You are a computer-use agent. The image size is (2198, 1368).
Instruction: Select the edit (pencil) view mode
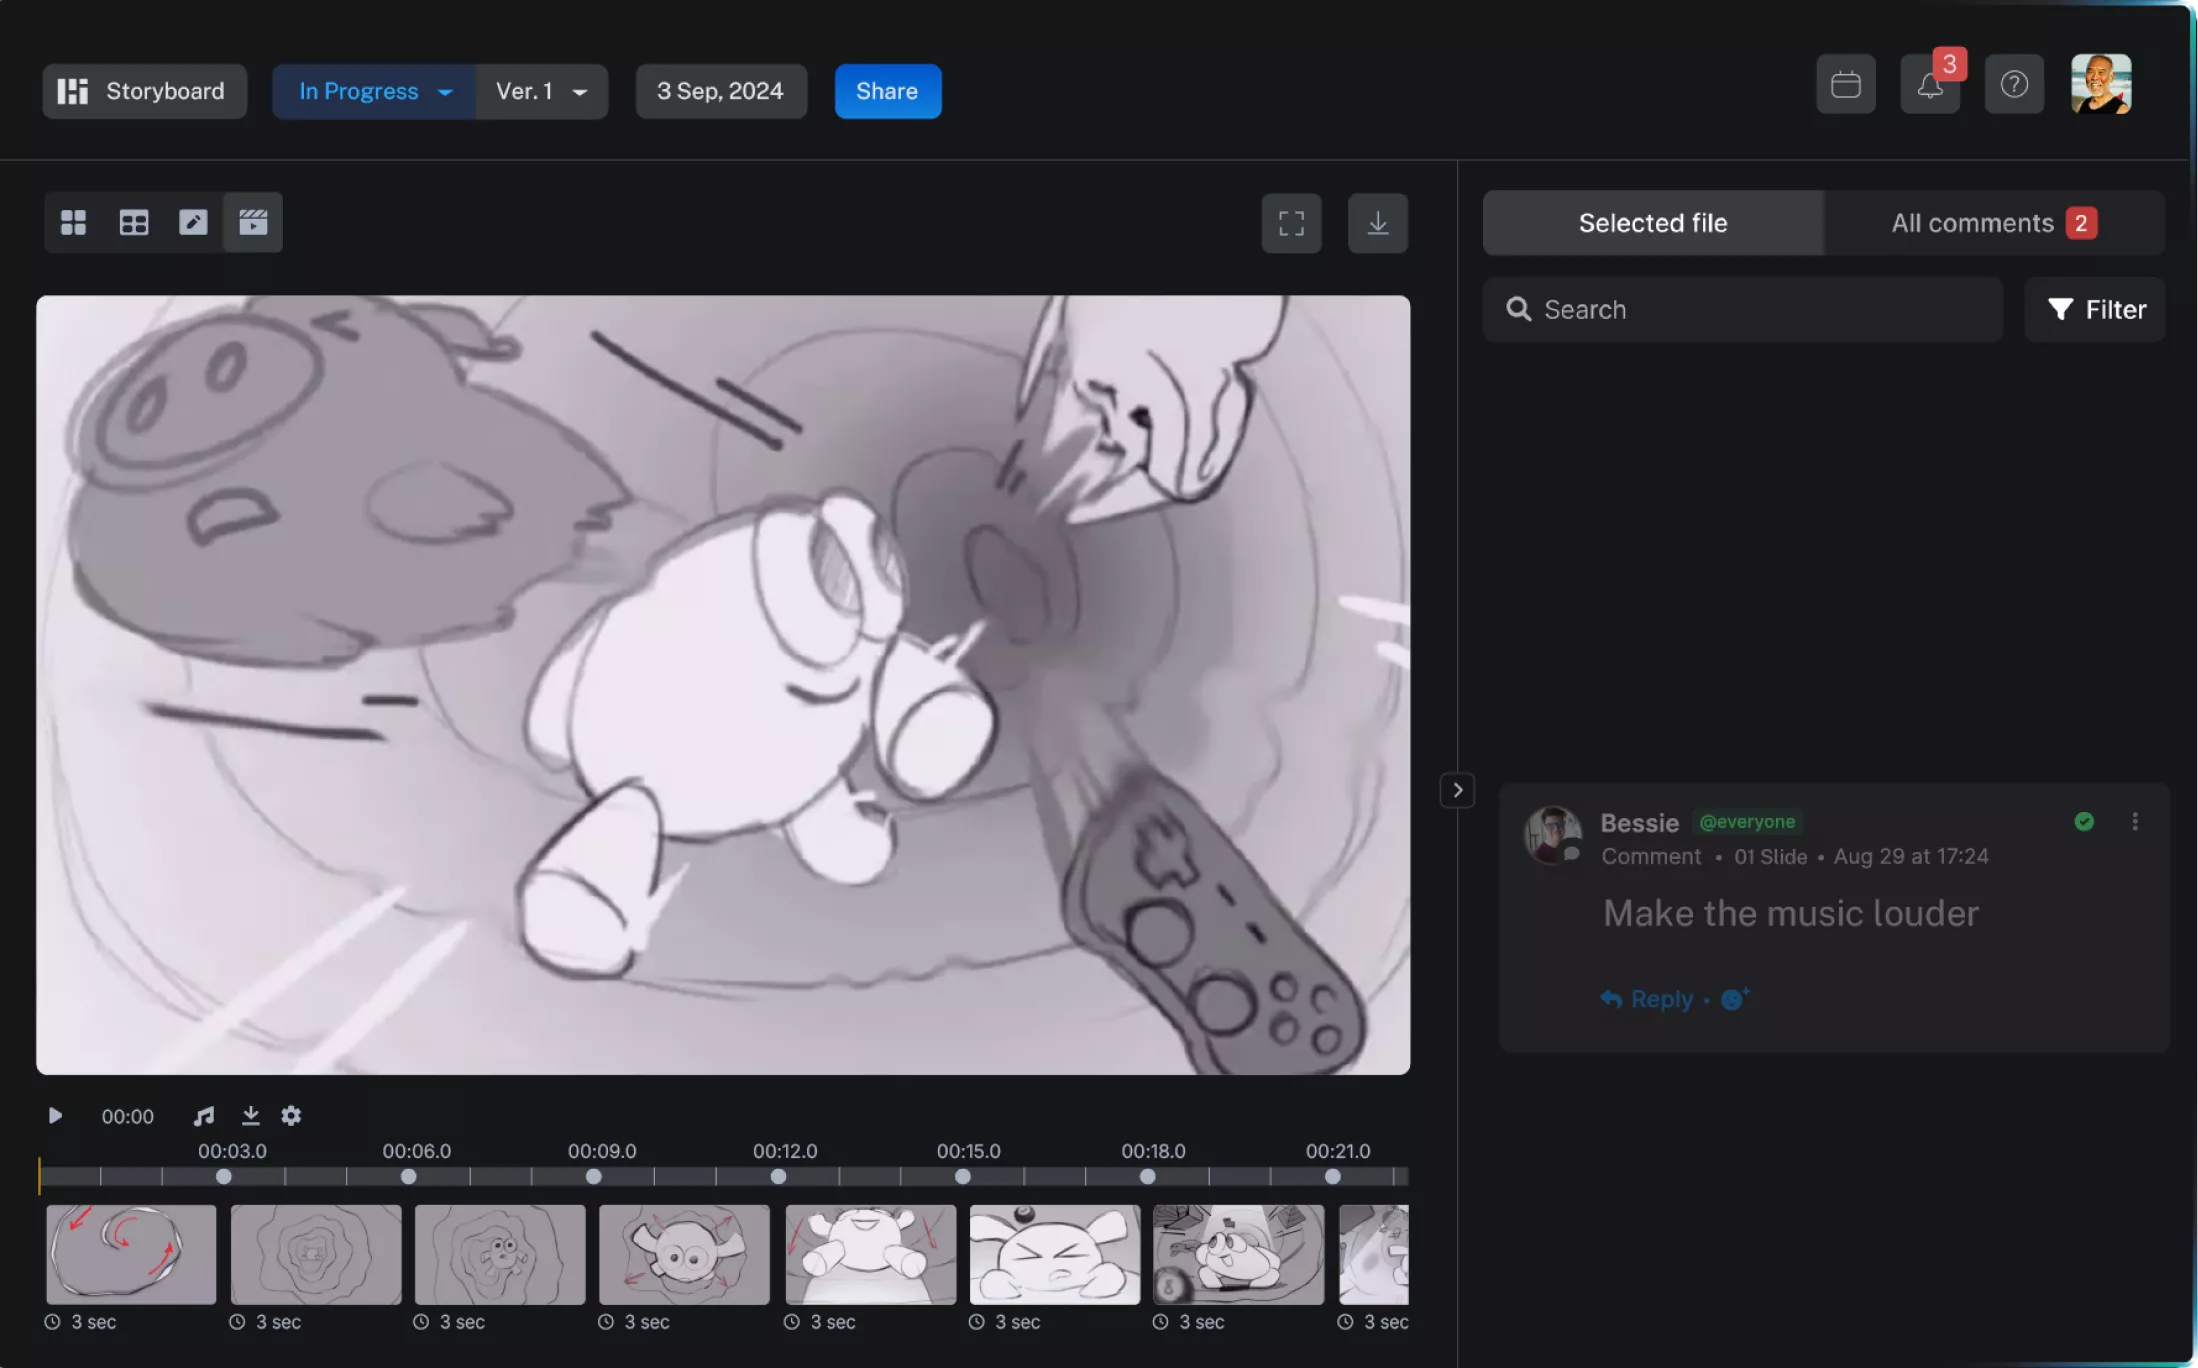coord(192,222)
